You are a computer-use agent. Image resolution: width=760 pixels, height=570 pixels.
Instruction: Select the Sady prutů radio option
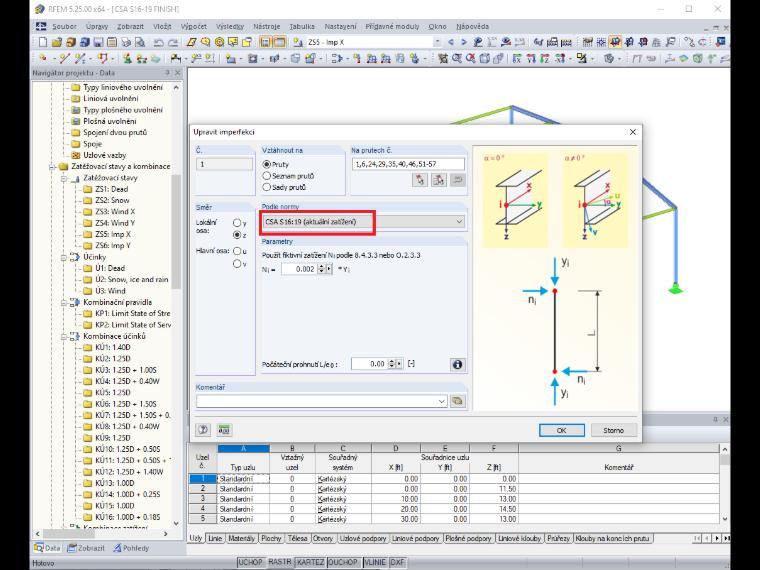[x=267, y=187]
